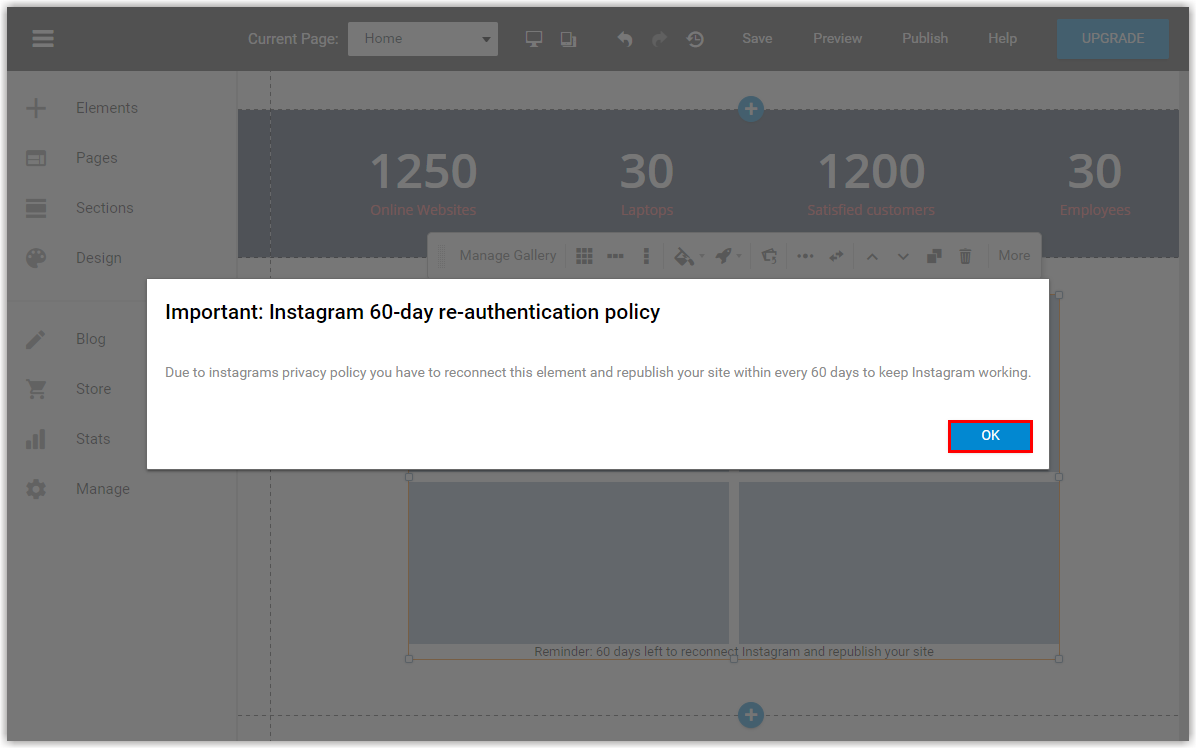1197x749 pixels.
Task: Switch to mobile/tablet view icon
Action: pos(568,39)
